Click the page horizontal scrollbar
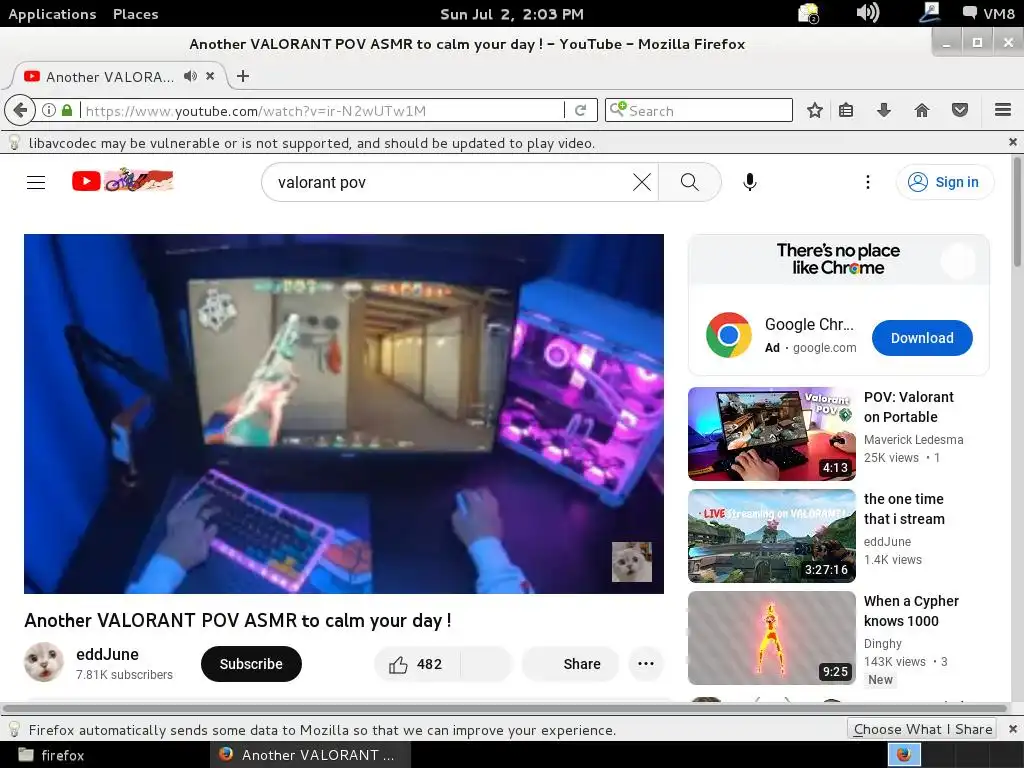This screenshot has width=1024, height=768. (x=504, y=708)
